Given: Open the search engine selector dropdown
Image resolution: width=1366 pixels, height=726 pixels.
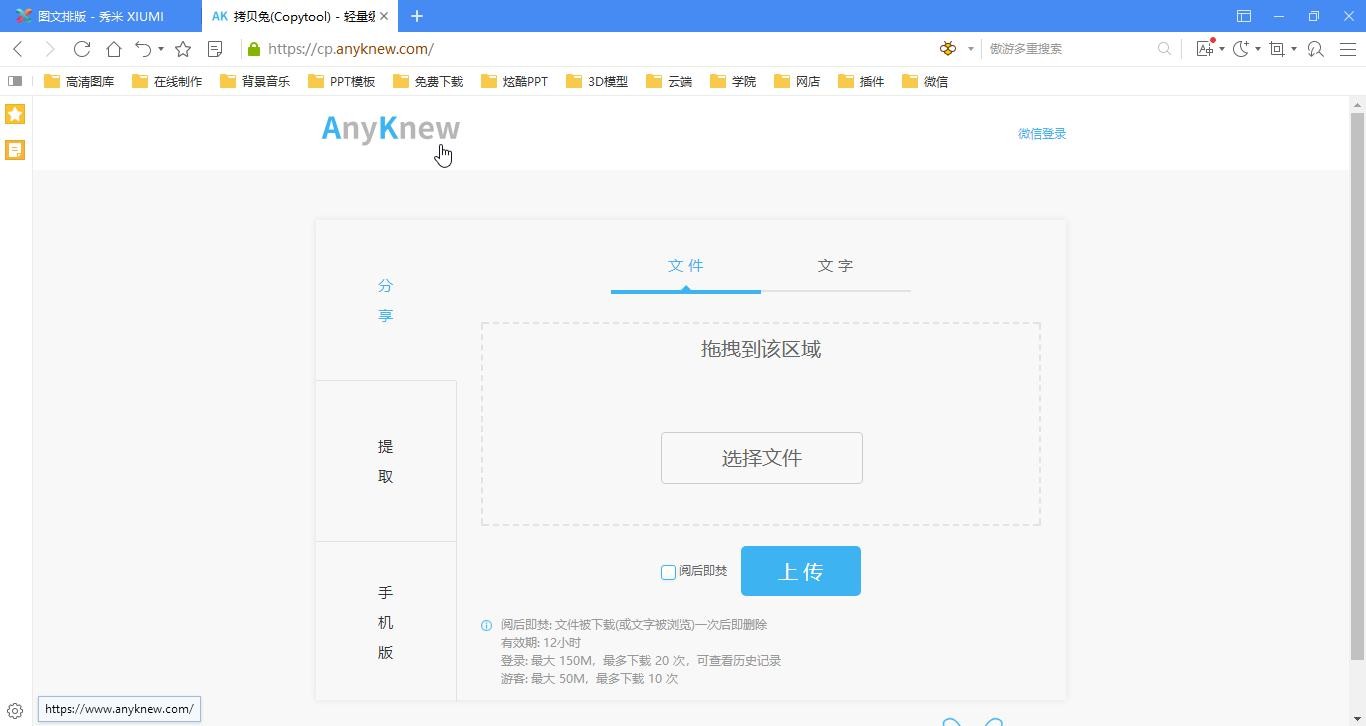Looking at the screenshot, I should (970, 49).
